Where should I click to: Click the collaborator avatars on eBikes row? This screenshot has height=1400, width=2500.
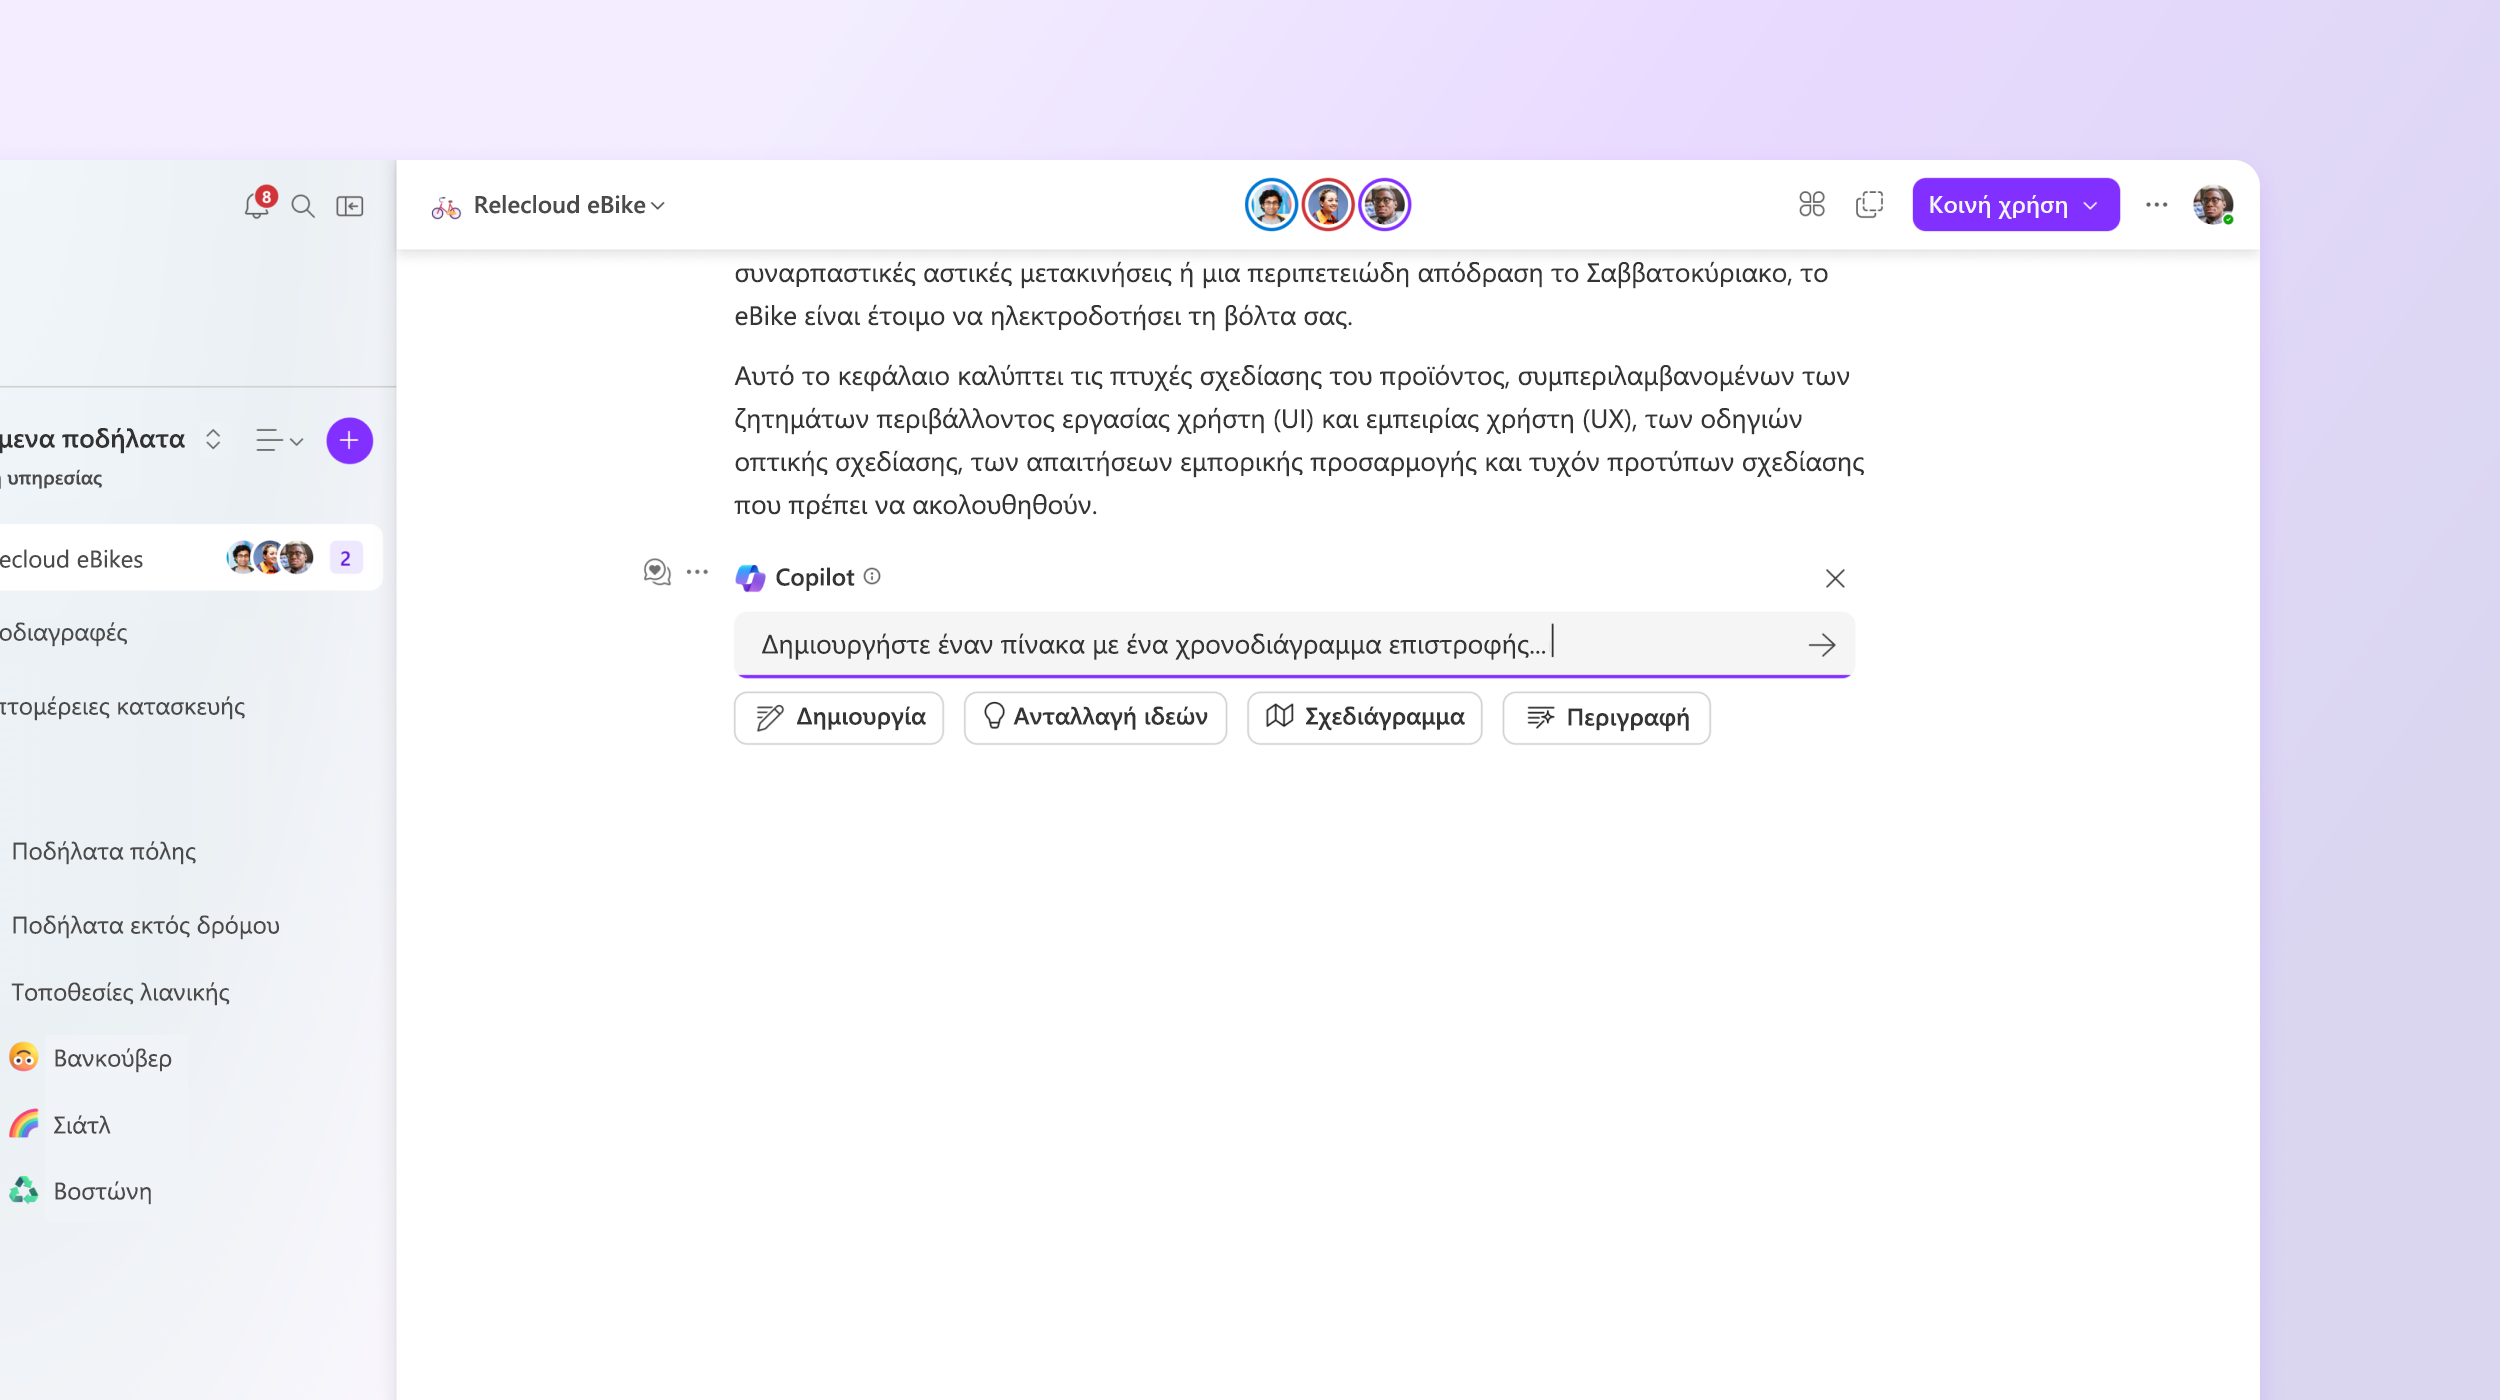pyautogui.click(x=270, y=557)
